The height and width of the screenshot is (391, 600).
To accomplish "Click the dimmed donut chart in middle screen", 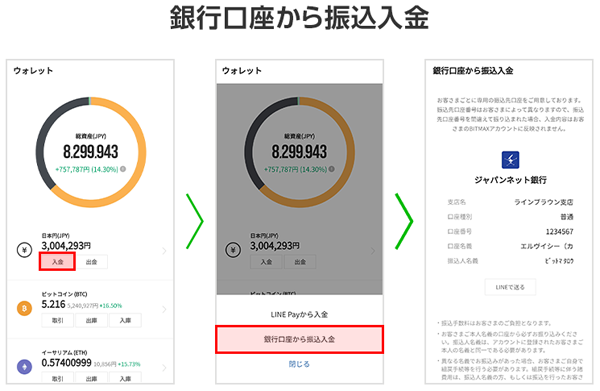I will [x=299, y=152].
